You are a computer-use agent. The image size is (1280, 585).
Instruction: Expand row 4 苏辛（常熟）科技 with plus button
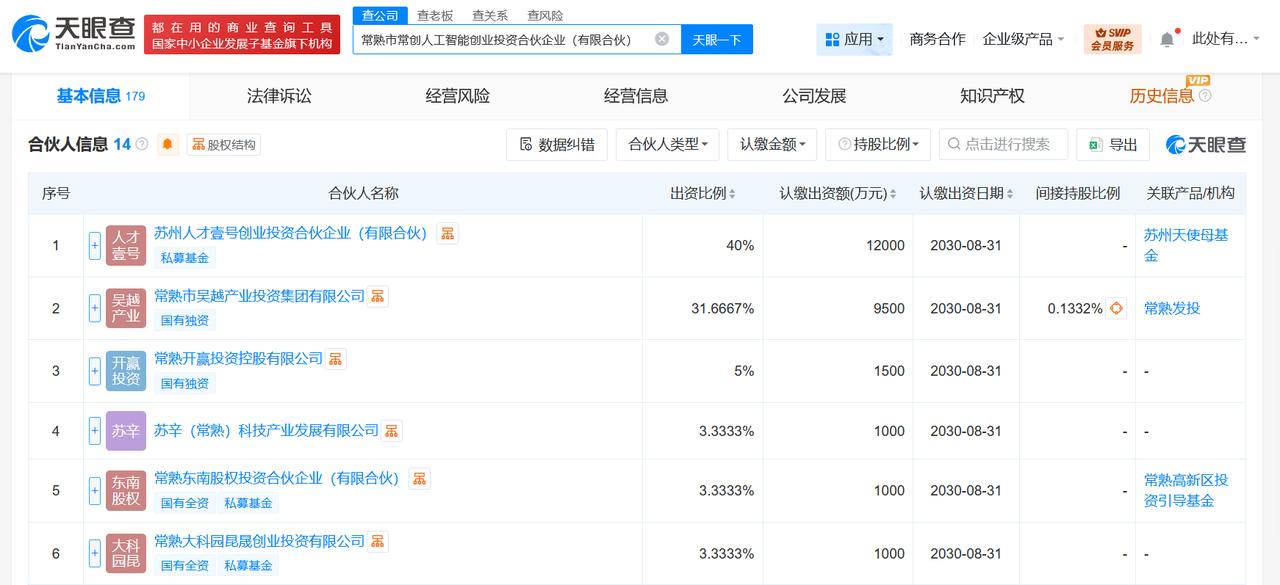pos(95,431)
